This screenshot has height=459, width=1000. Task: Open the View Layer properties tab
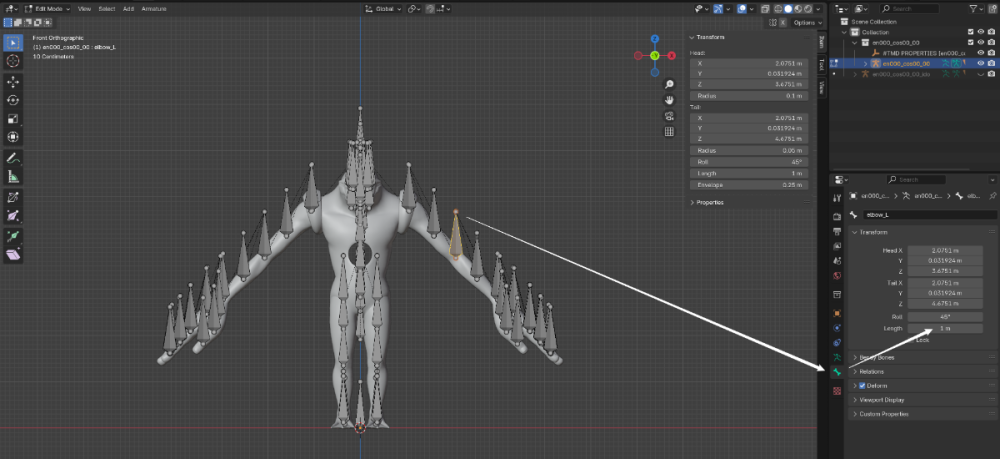point(837,246)
